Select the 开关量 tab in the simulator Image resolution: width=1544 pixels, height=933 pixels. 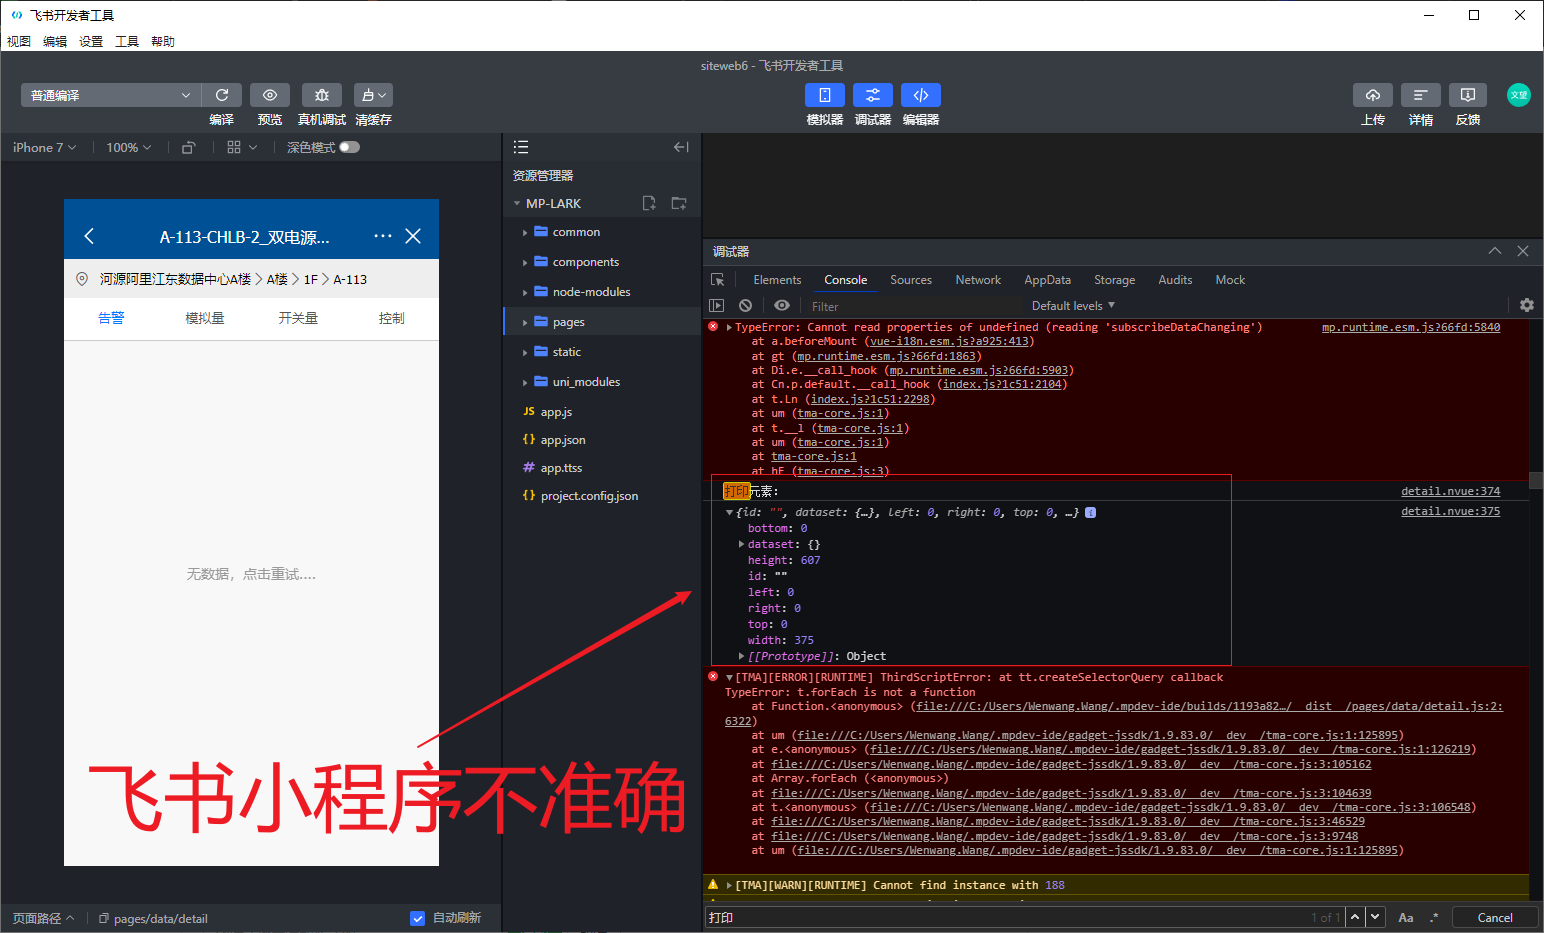(298, 318)
